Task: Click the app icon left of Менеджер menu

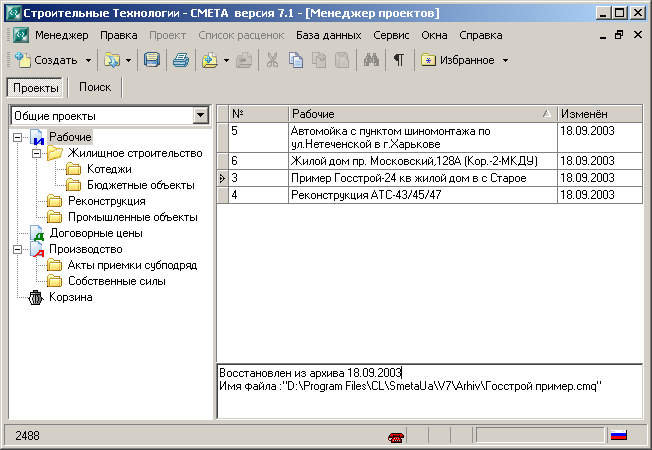Action: tap(20, 35)
